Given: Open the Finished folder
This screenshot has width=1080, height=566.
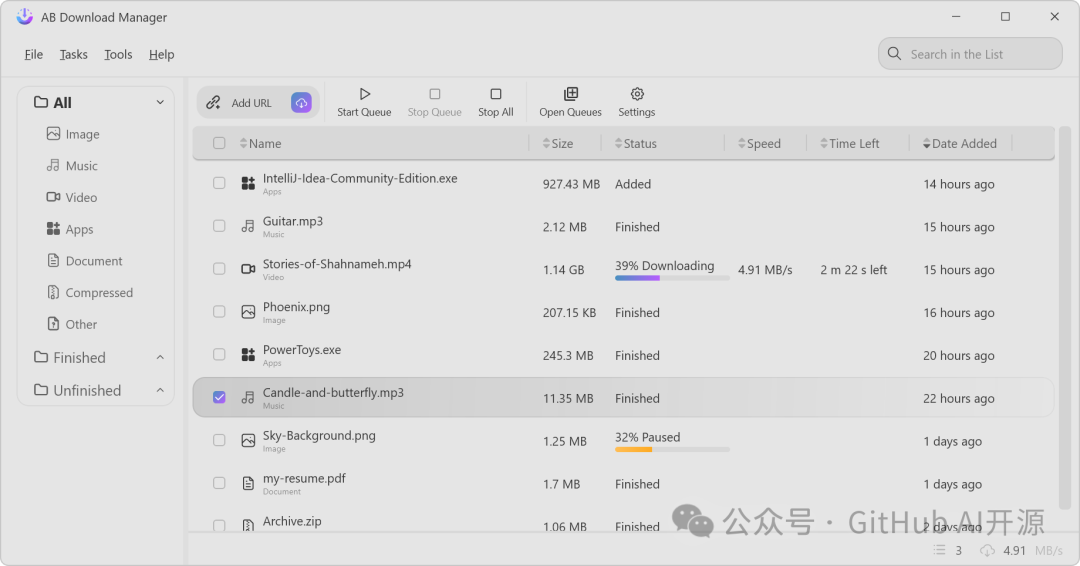Looking at the screenshot, I should coord(70,357).
